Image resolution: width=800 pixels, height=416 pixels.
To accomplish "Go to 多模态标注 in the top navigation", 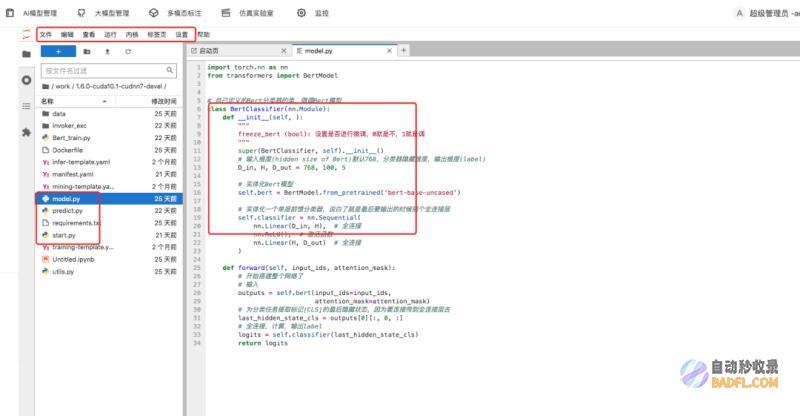I will click(184, 13).
